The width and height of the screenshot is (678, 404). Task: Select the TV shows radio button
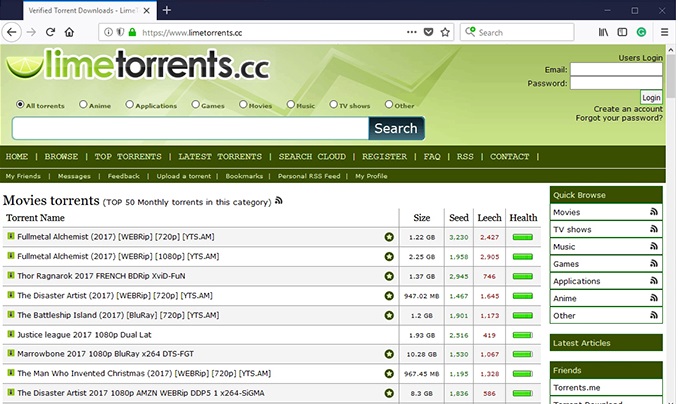pos(333,104)
